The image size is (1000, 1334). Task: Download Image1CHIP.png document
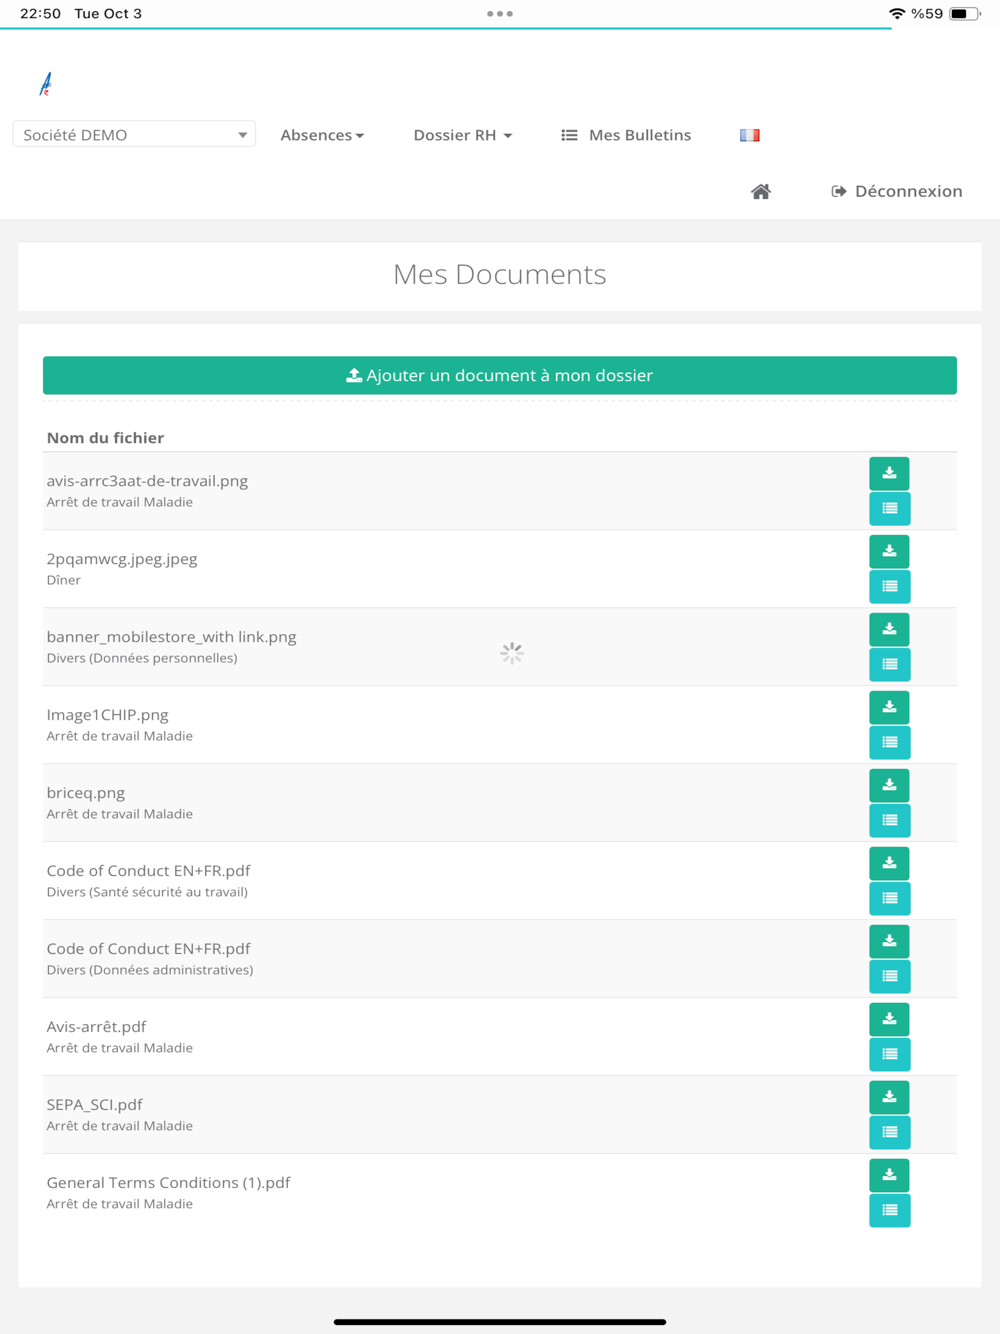pos(889,707)
